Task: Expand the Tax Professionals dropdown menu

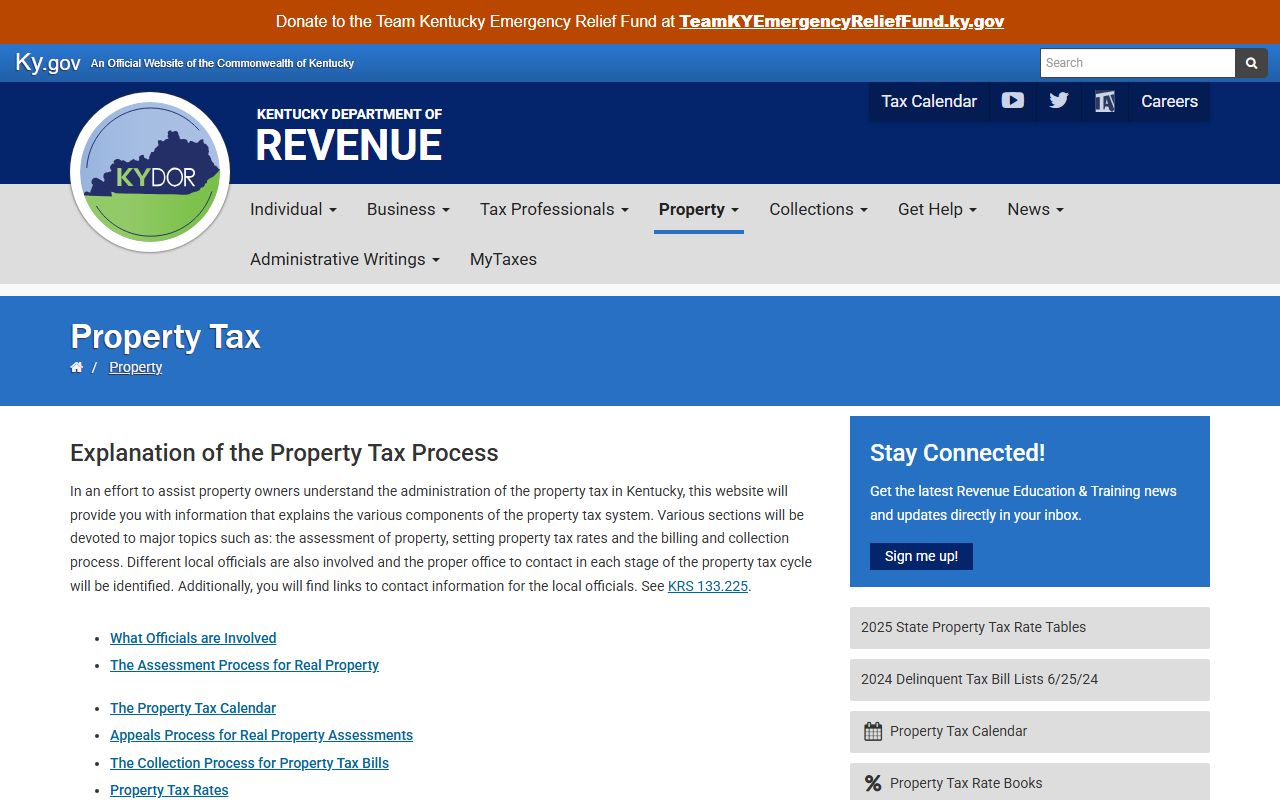Action: [554, 209]
